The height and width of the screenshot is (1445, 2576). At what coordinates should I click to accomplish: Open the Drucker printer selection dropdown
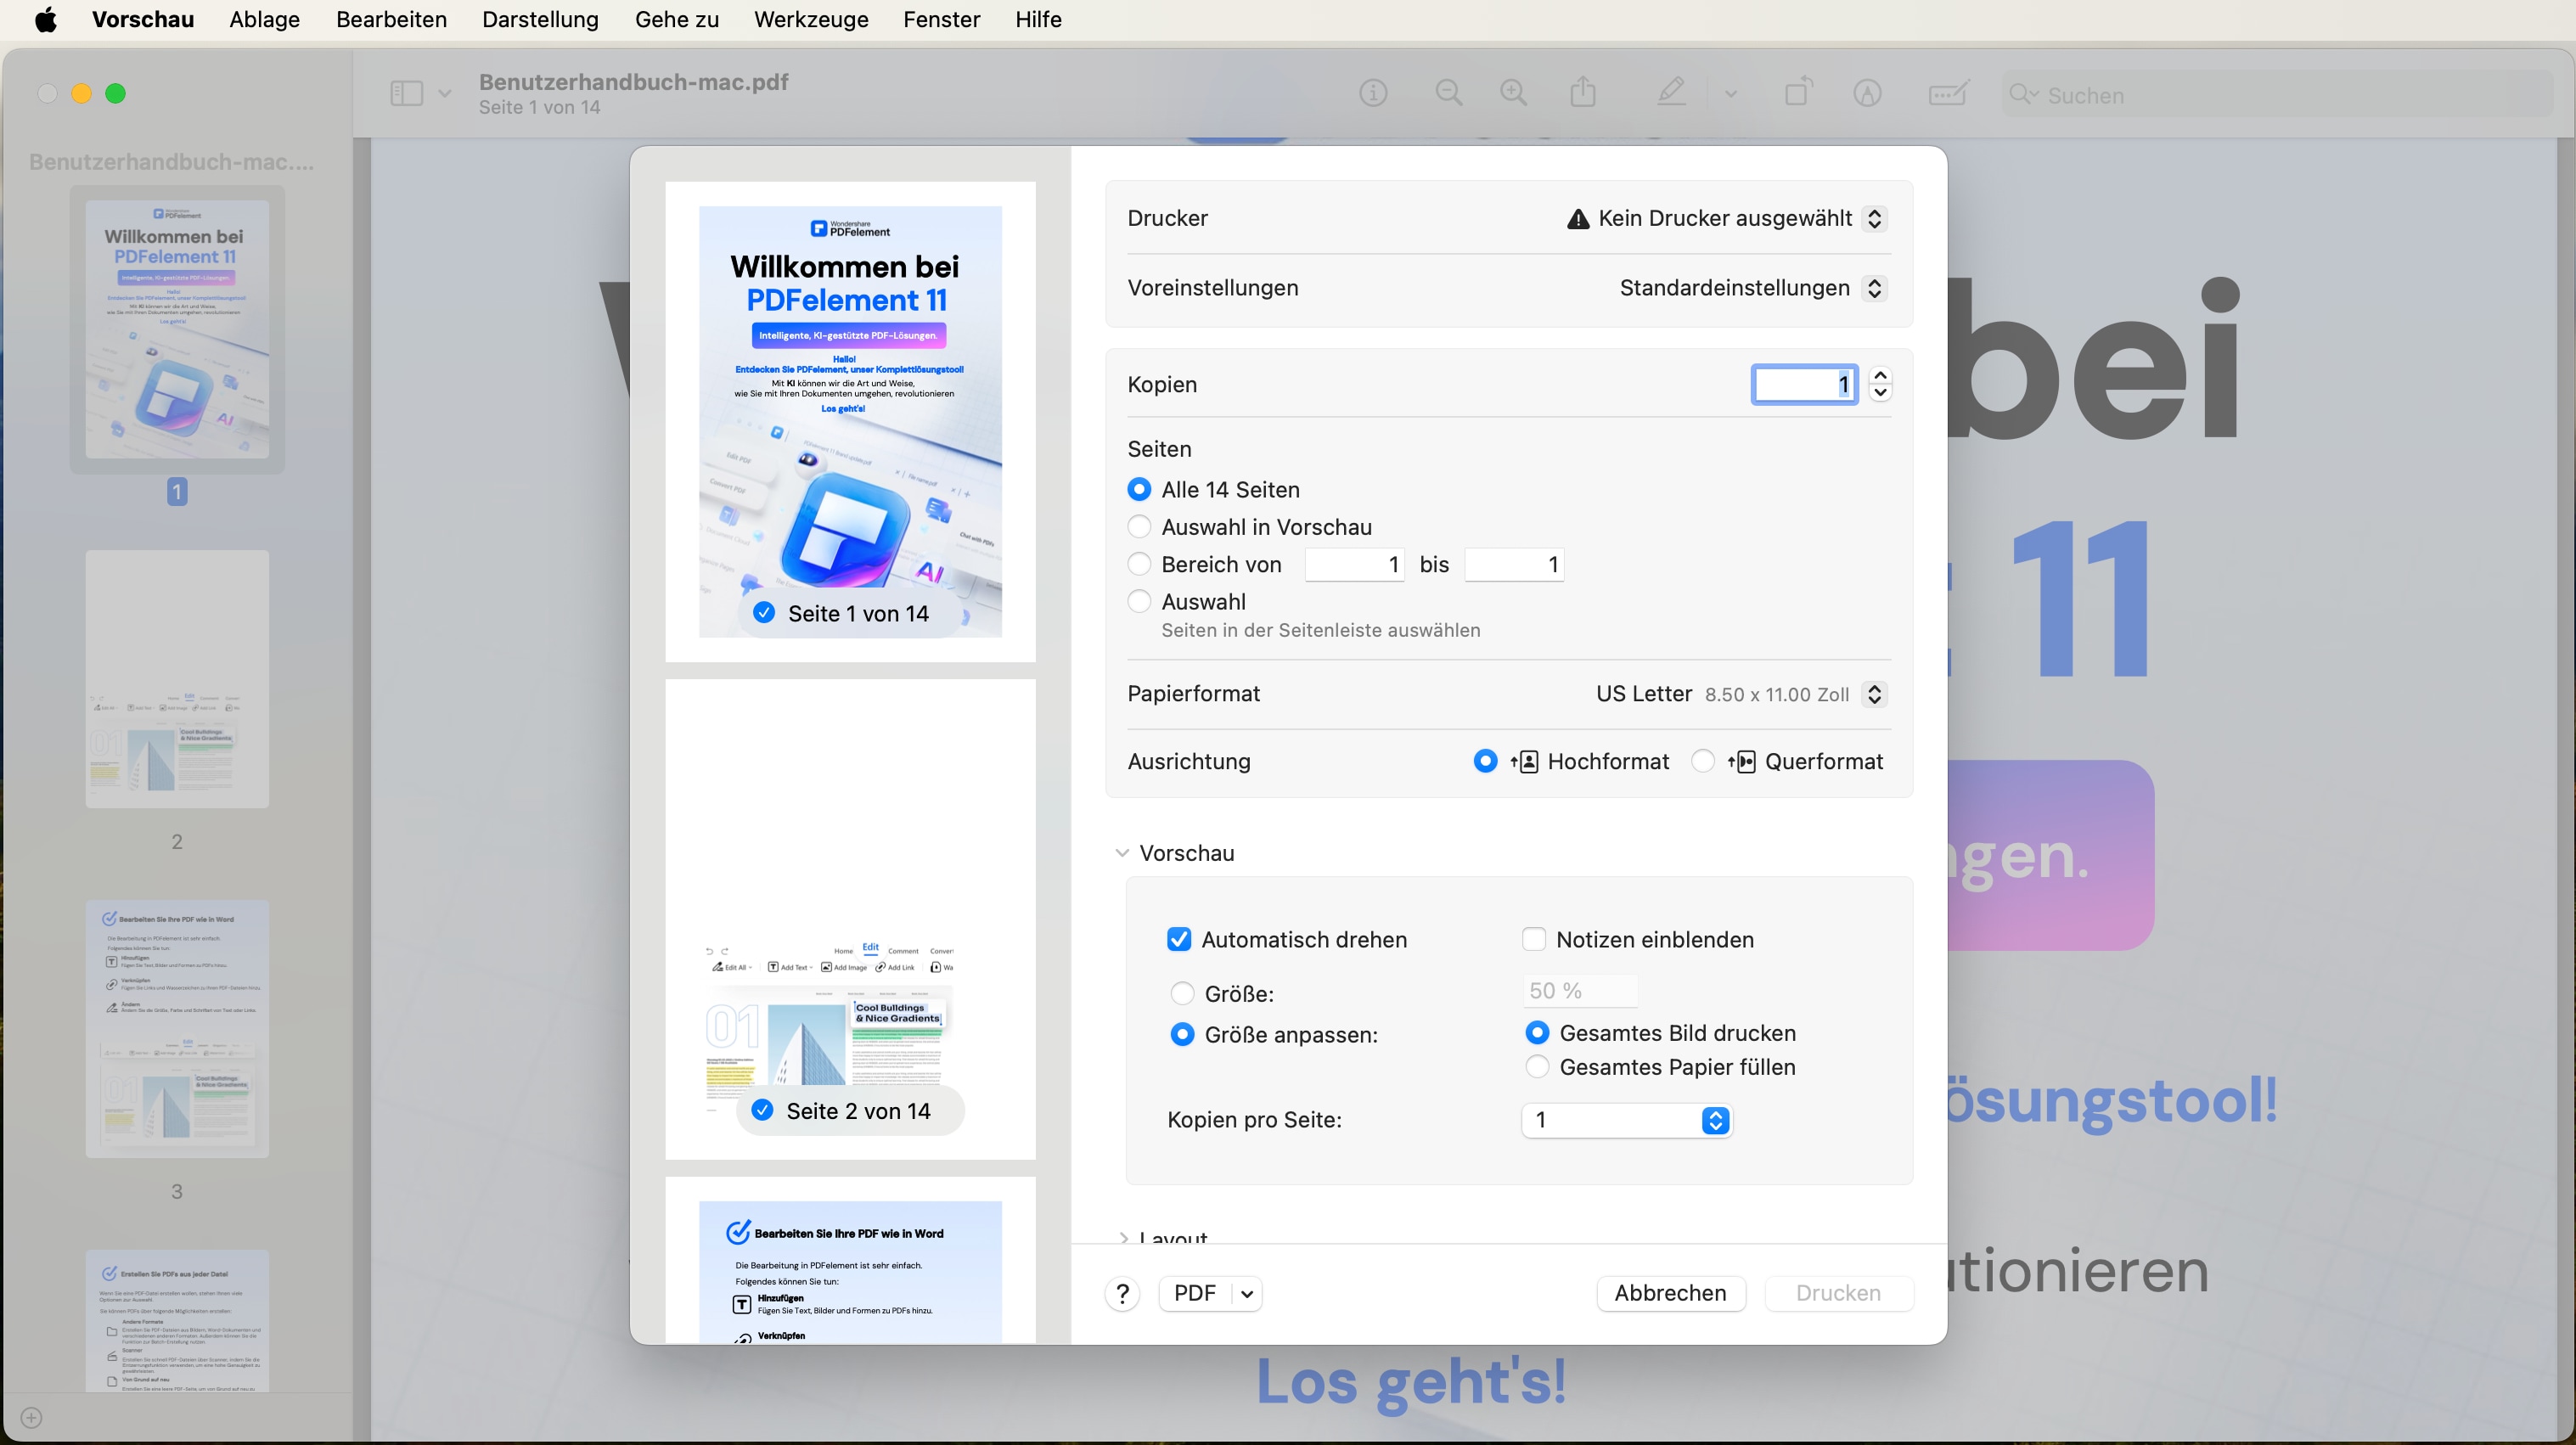click(1875, 219)
